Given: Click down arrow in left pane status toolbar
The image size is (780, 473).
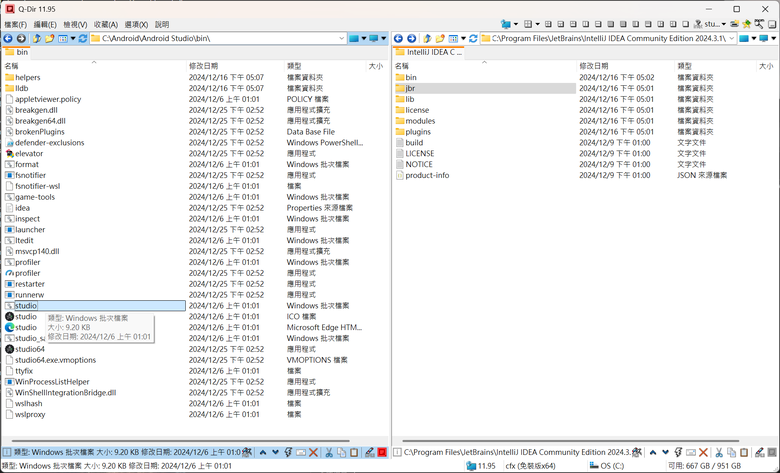Looking at the screenshot, I should pyautogui.click(x=275, y=452).
